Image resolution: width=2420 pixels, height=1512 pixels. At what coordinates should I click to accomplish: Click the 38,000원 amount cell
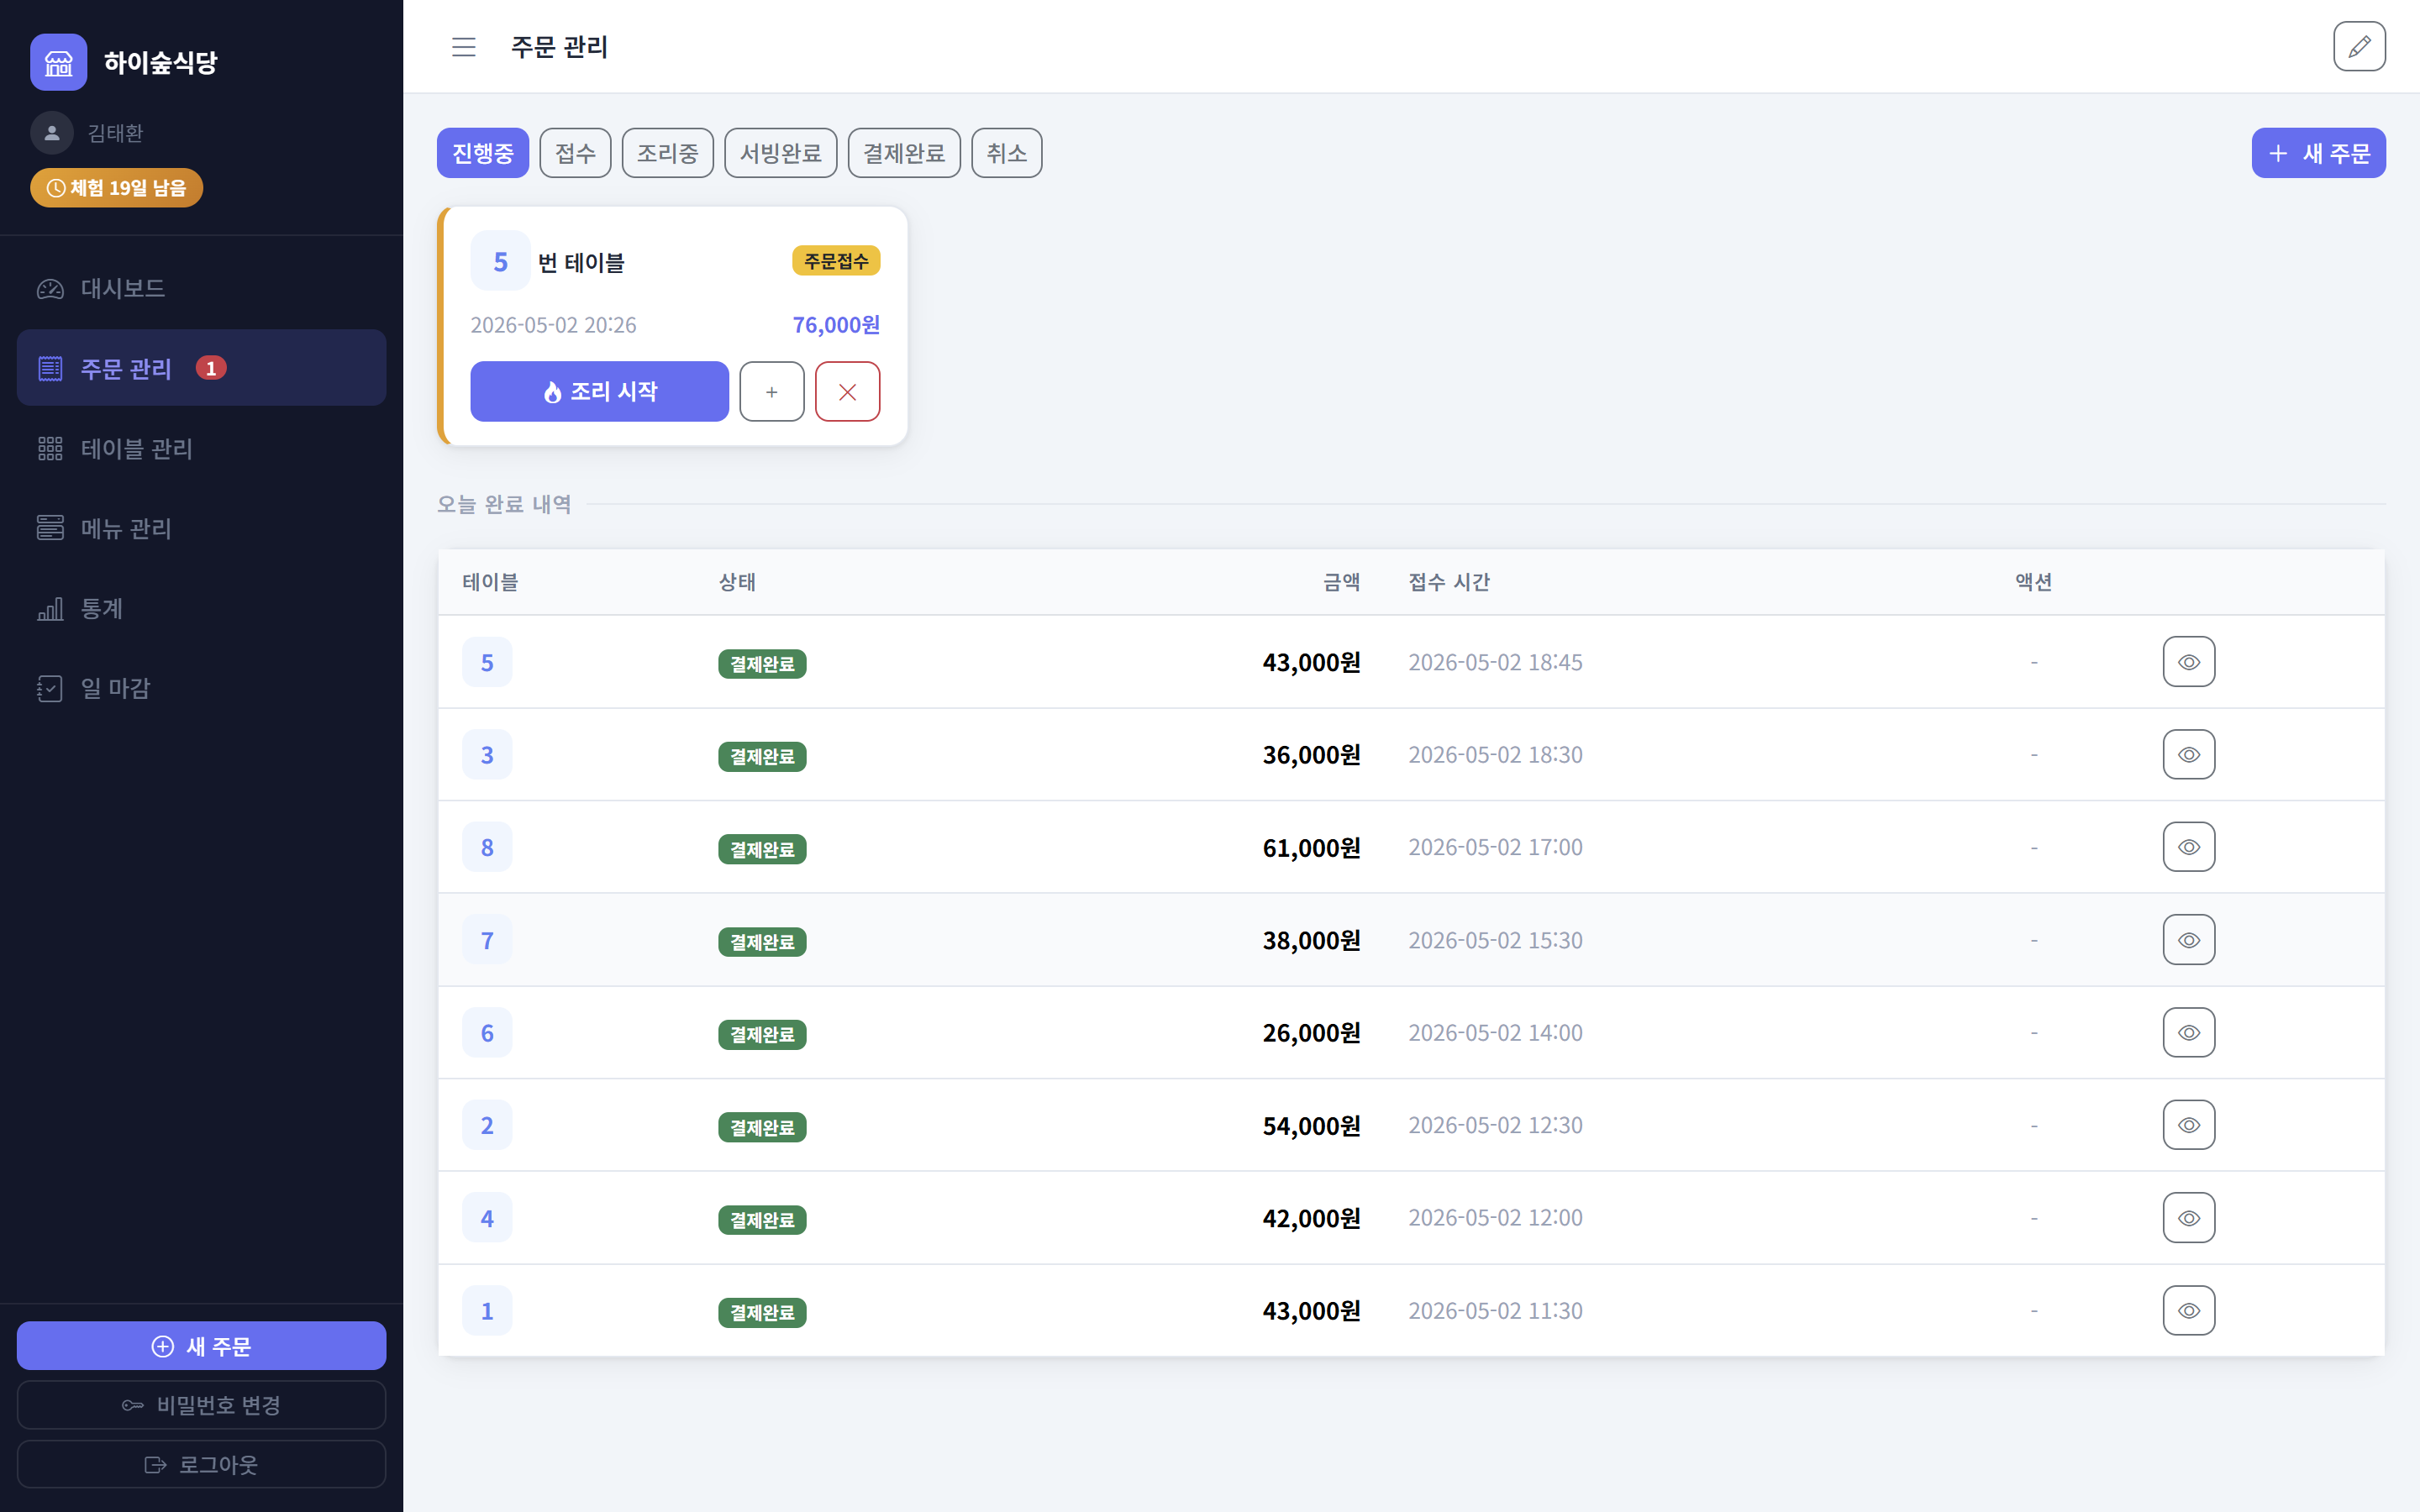point(1311,940)
